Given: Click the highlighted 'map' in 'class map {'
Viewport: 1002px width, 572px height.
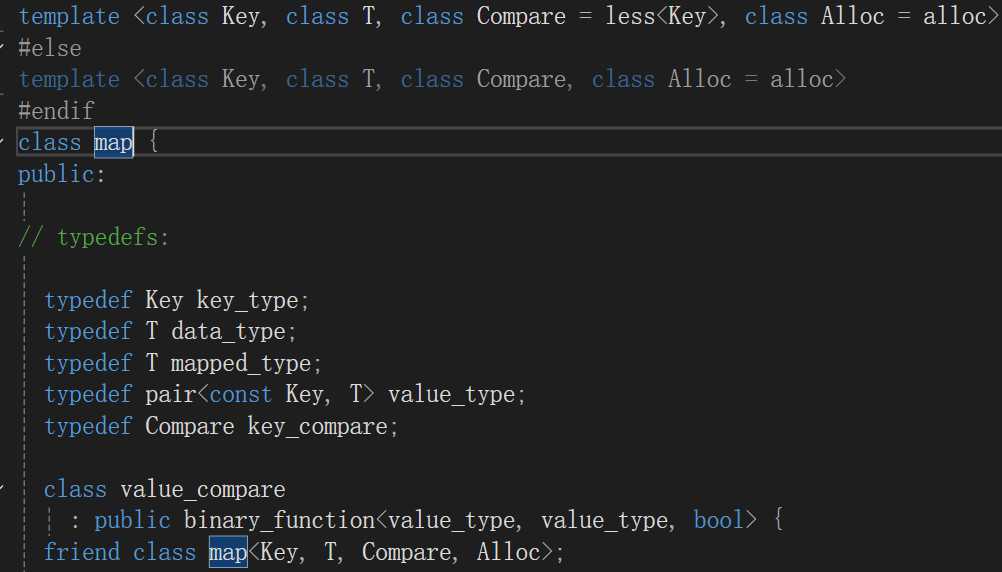Looking at the screenshot, I should pyautogui.click(x=113, y=143).
